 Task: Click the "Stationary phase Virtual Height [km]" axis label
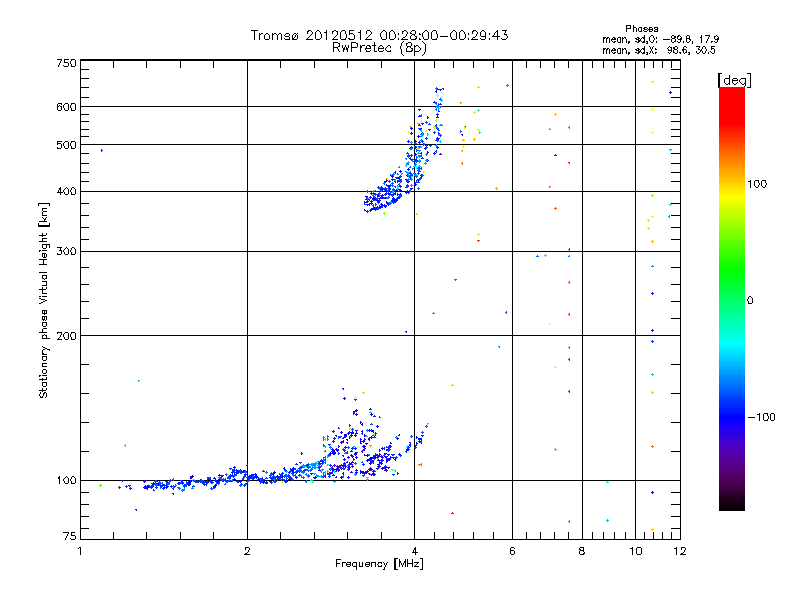tap(44, 301)
